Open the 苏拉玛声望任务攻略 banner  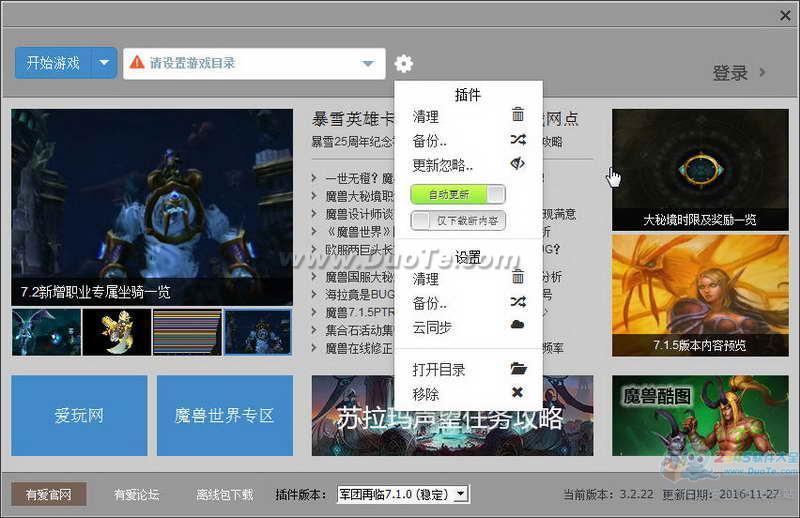[x=452, y=415]
